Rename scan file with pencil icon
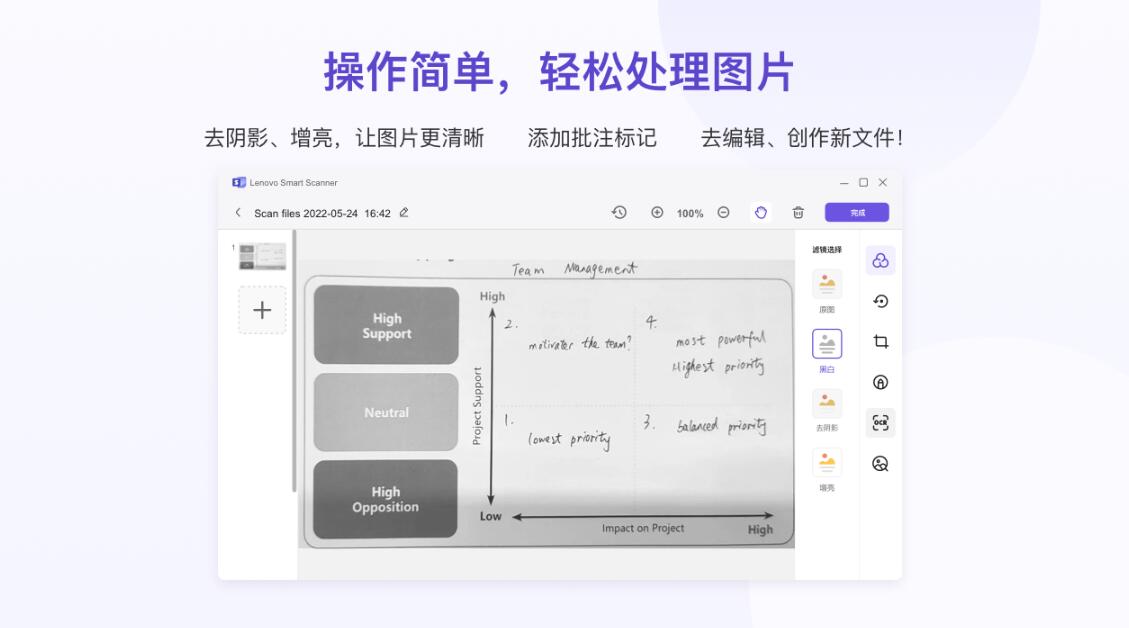This screenshot has height=628, width=1129. [404, 212]
